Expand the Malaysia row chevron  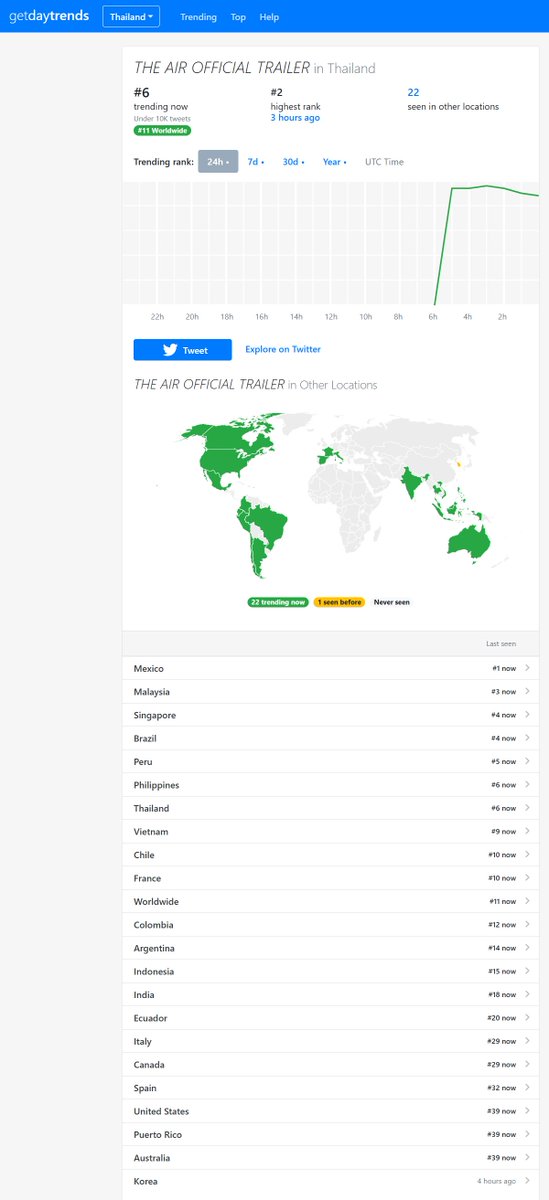click(527, 692)
